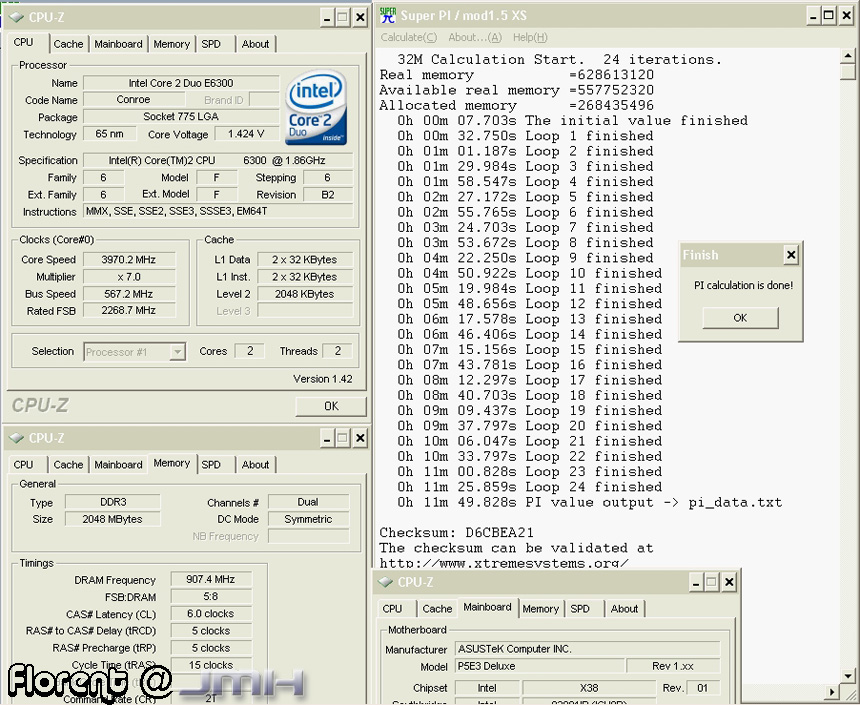Expand the Processor #1 selection dropdown
The image size is (860, 705).
click(x=177, y=352)
